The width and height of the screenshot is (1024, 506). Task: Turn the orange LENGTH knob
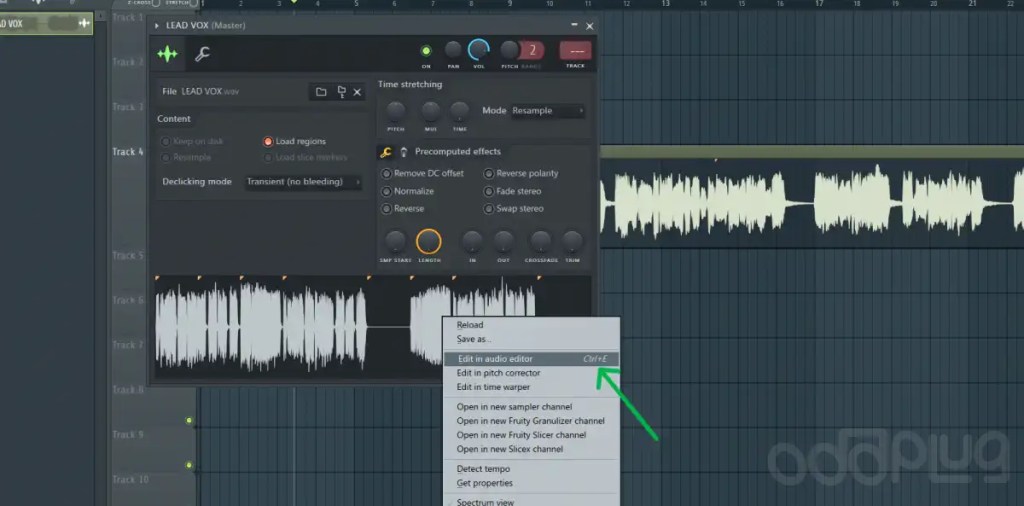[x=428, y=242]
